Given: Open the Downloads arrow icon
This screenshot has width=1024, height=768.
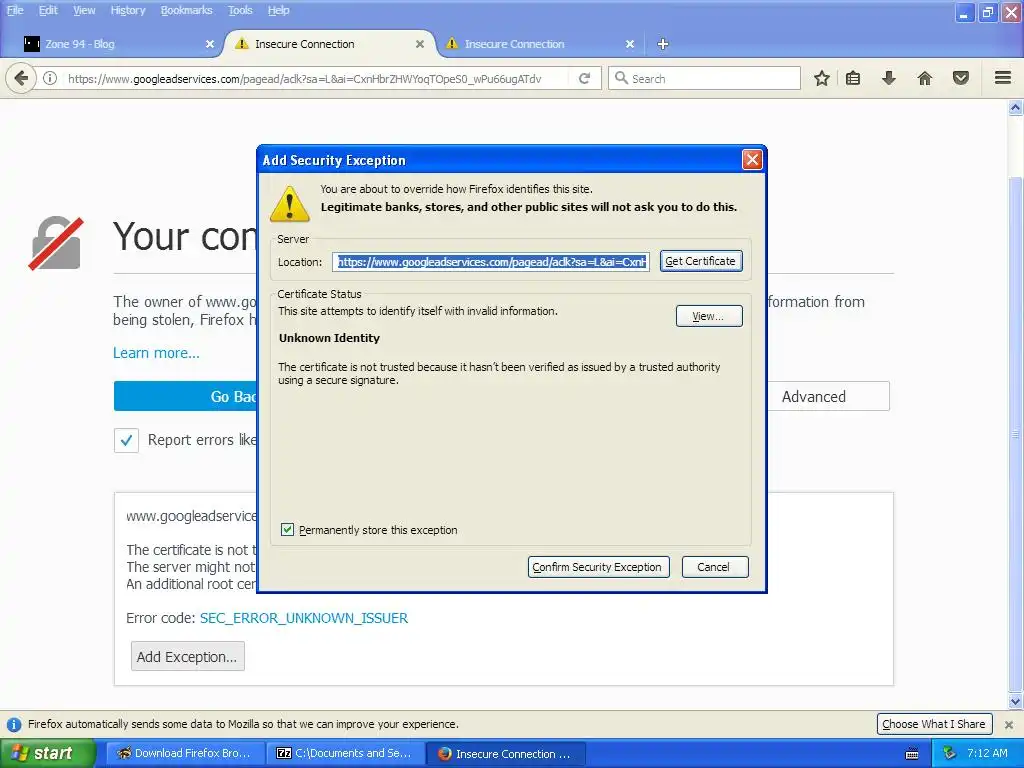Looking at the screenshot, I should 888,78.
